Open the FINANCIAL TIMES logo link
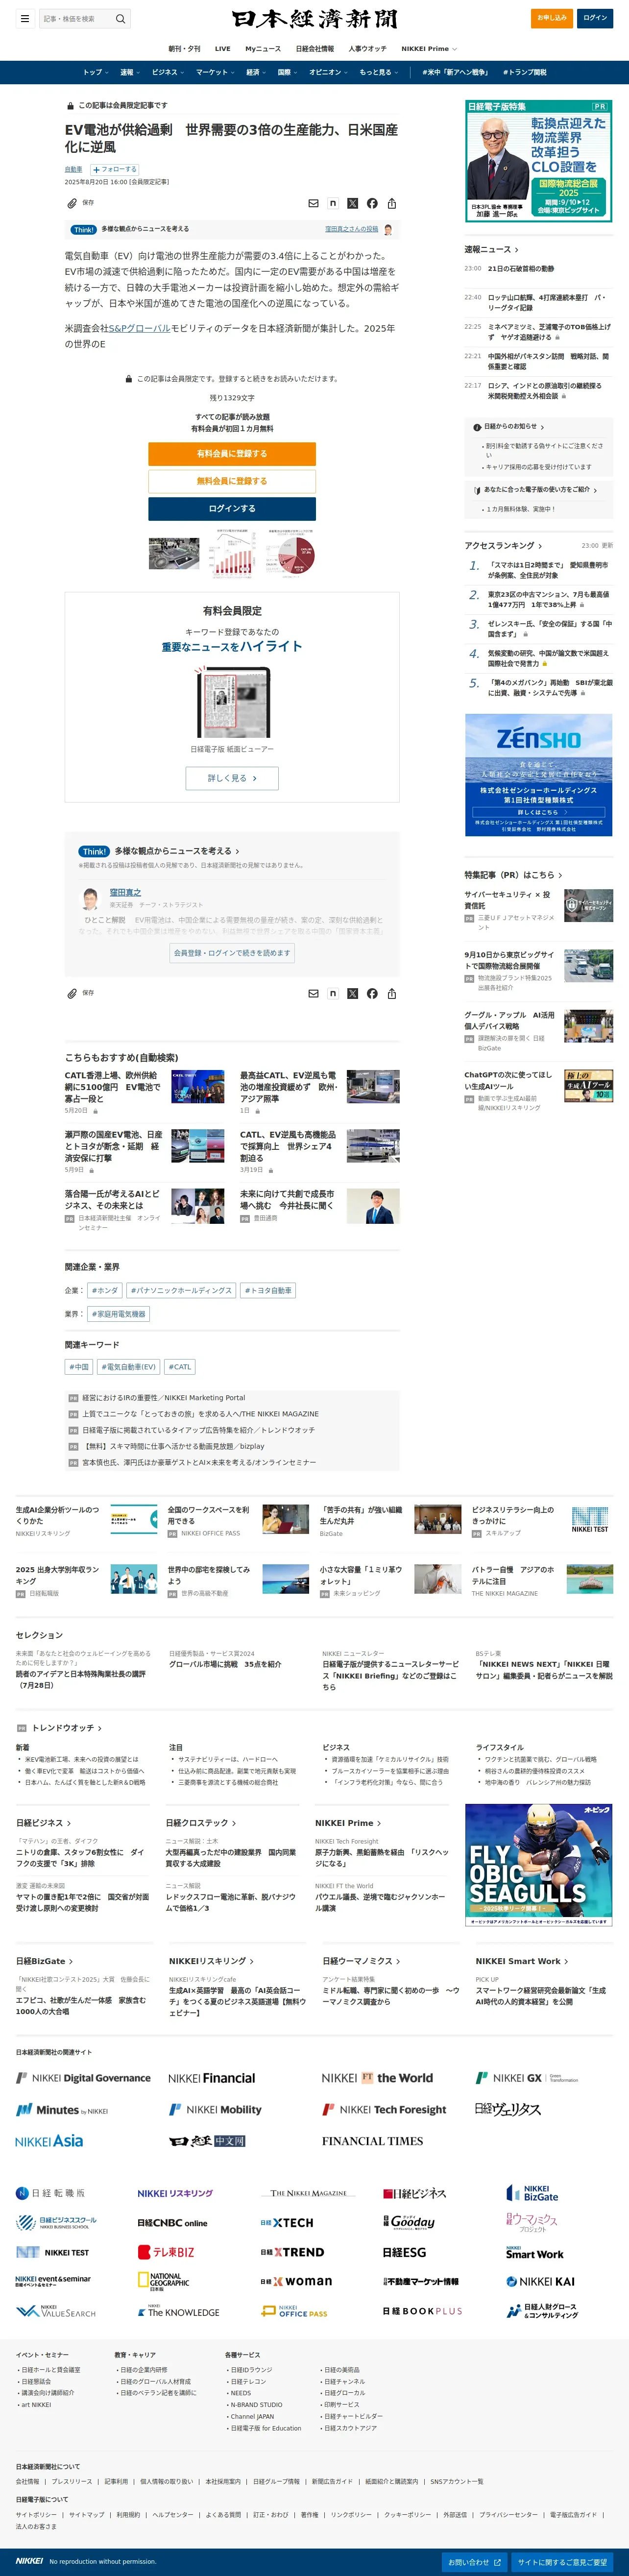 click(372, 2141)
